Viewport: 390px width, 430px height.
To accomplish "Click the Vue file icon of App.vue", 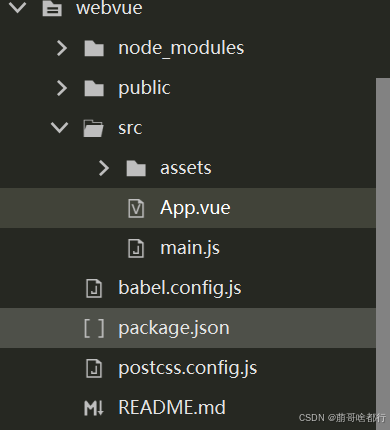I will pos(136,208).
